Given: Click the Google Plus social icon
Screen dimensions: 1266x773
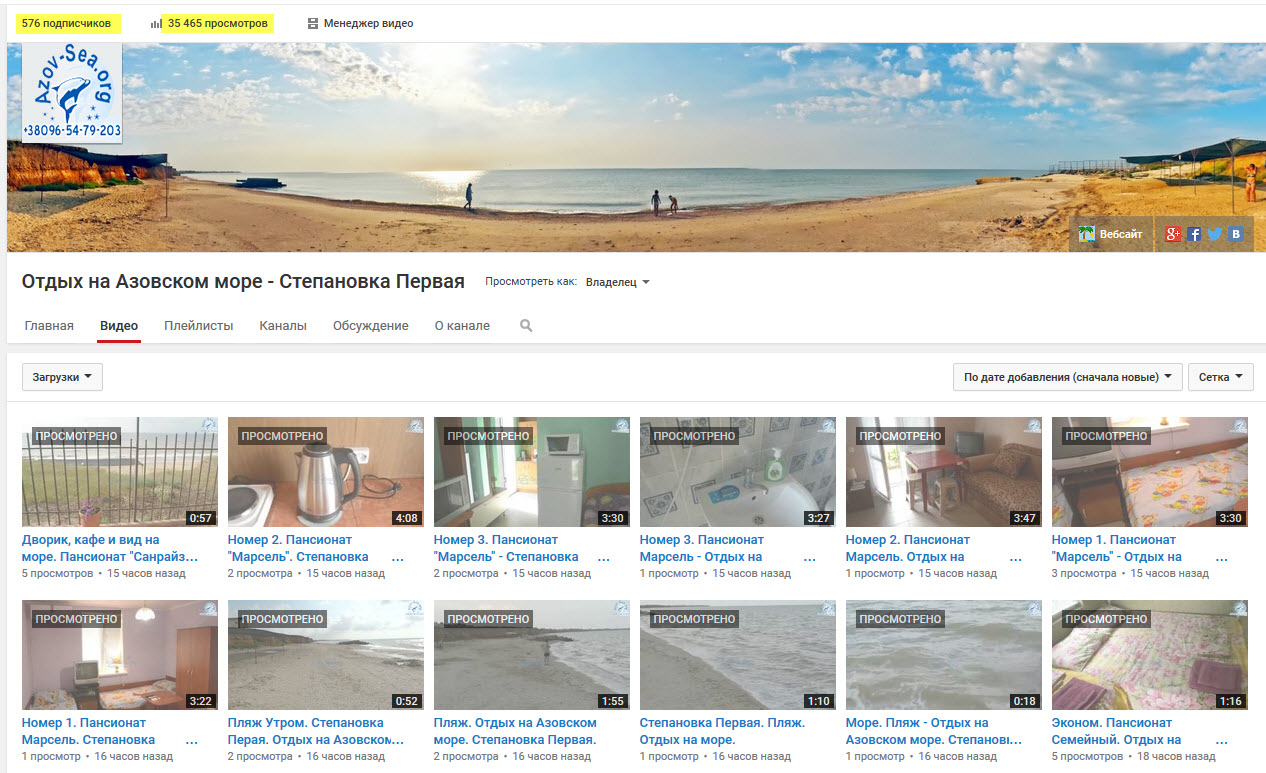Looking at the screenshot, I should click(x=1173, y=234).
